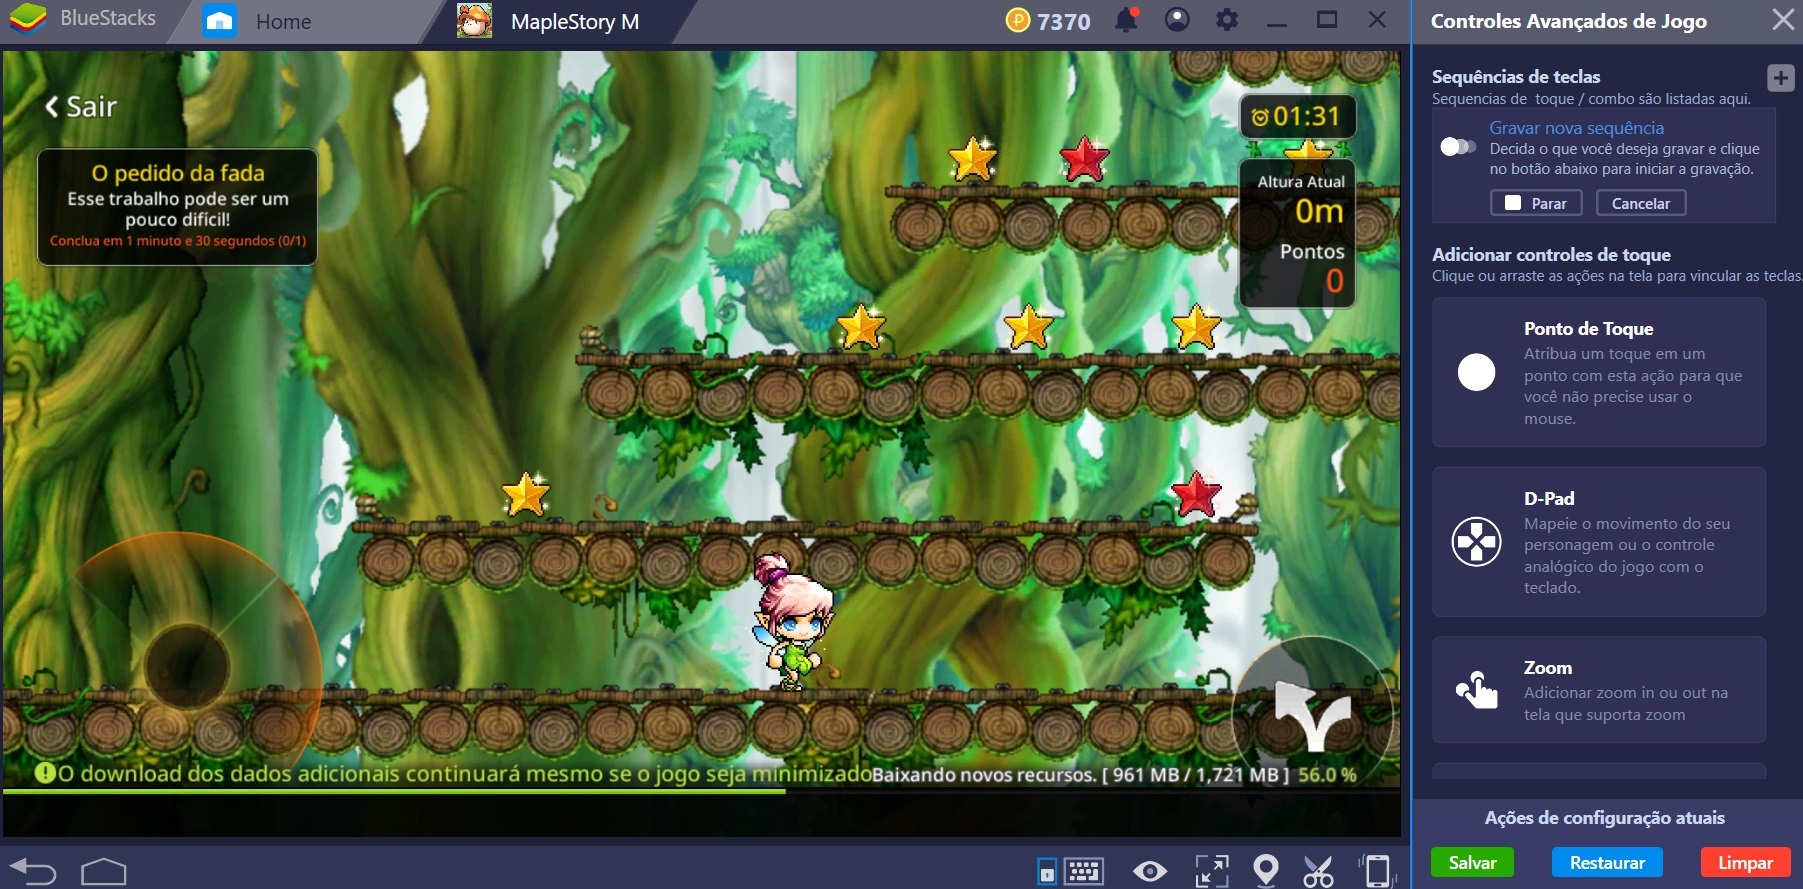Click the red star on lower platform
This screenshot has height=889, width=1803.
[1196, 494]
